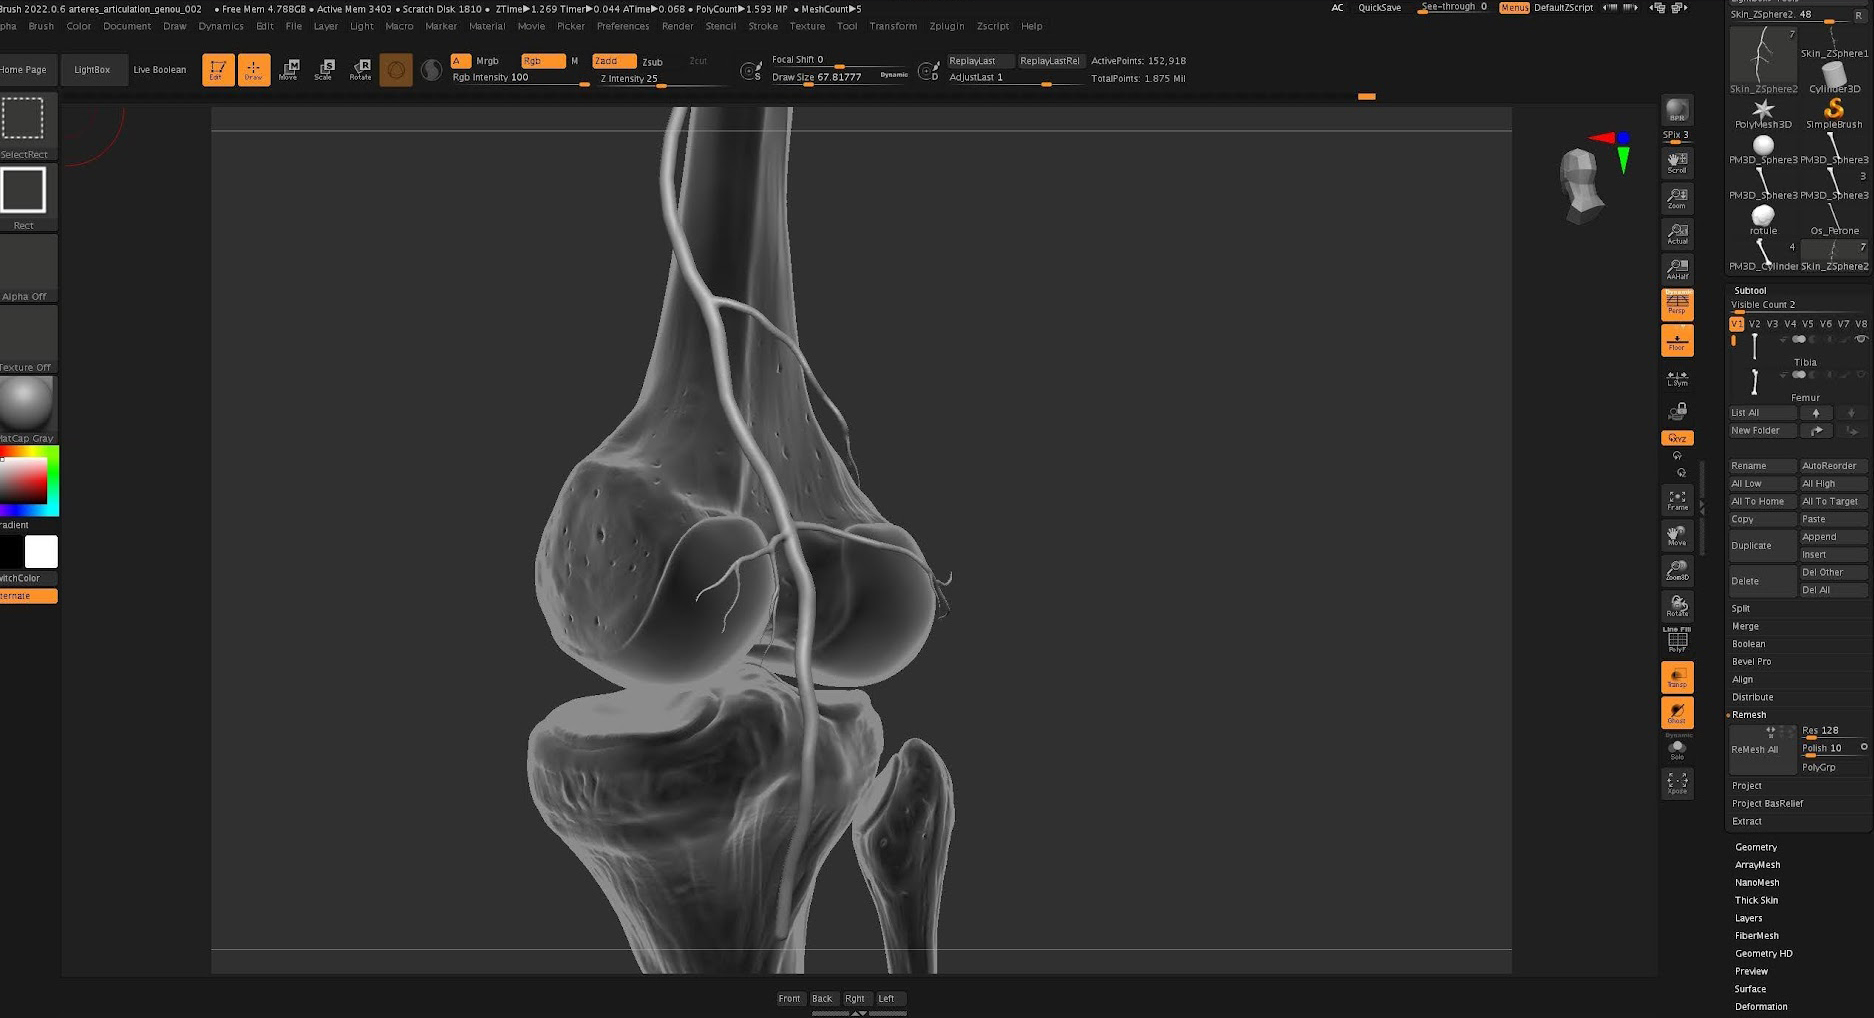Click the Frame view icon
The image size is (1874, 1018).
tap(1677, 500)
